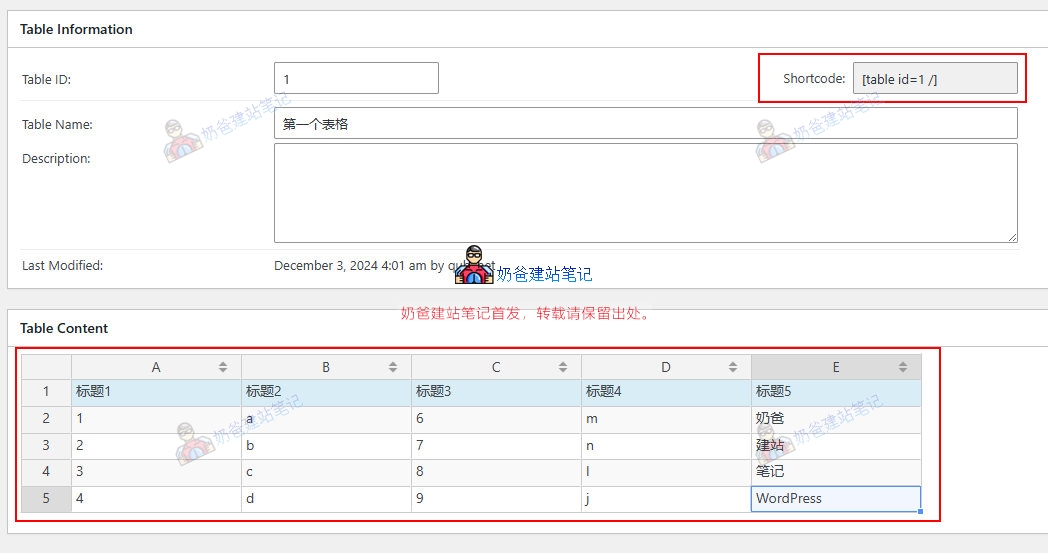Screen dimensions: 1048x553
Task: Click cell C2 containing 6
Action: (496, 419)
